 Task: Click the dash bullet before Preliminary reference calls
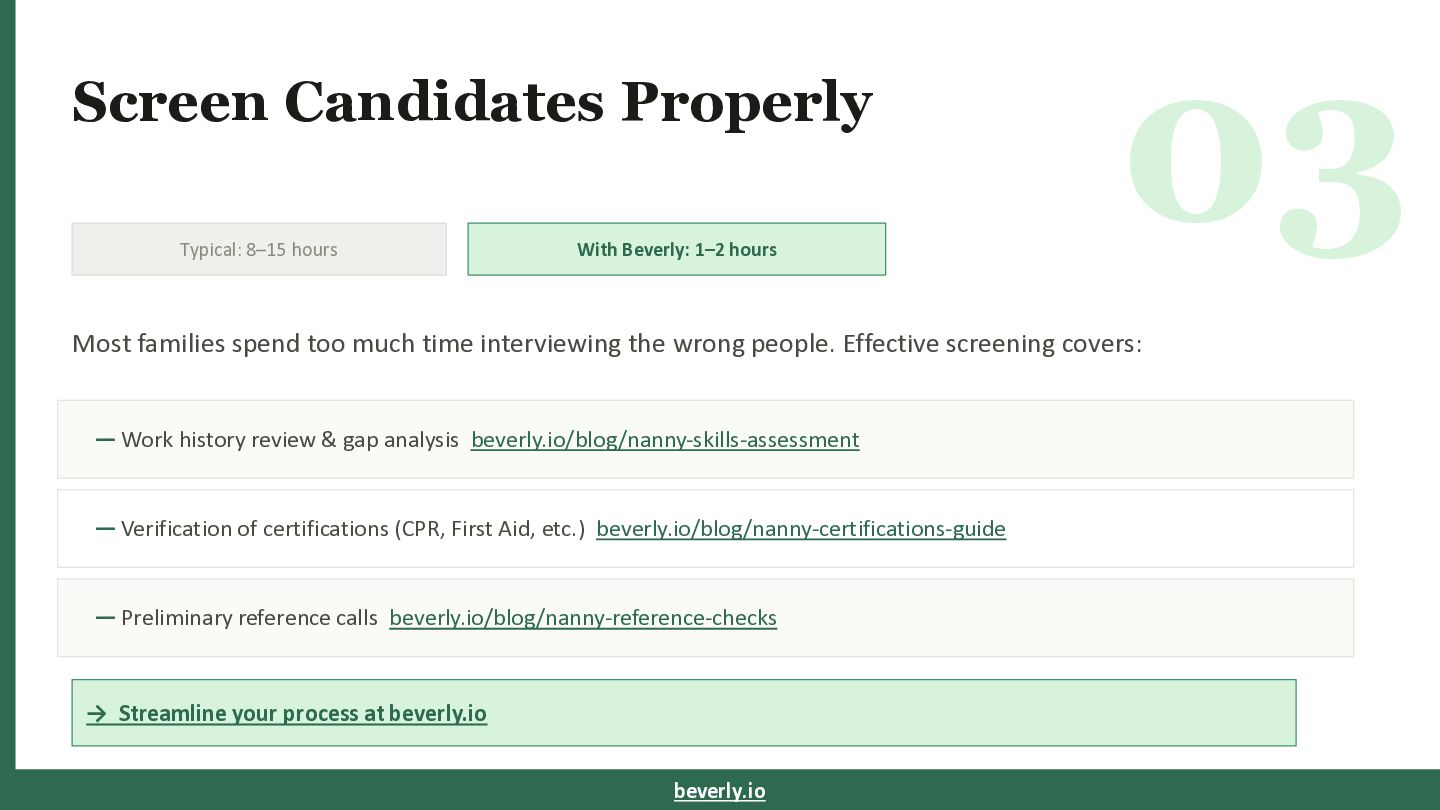[105, 618]
